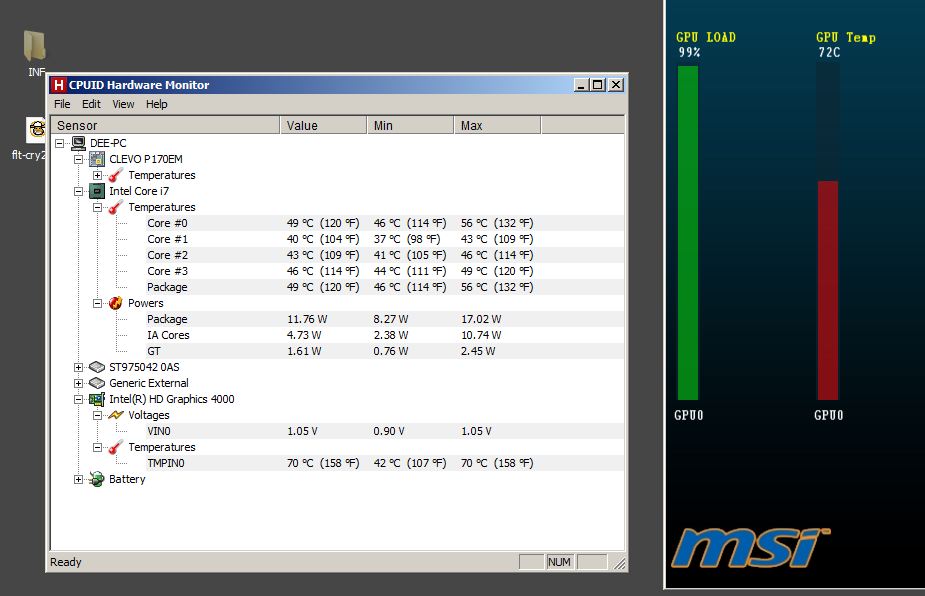Collapse the Powers node

97,303
